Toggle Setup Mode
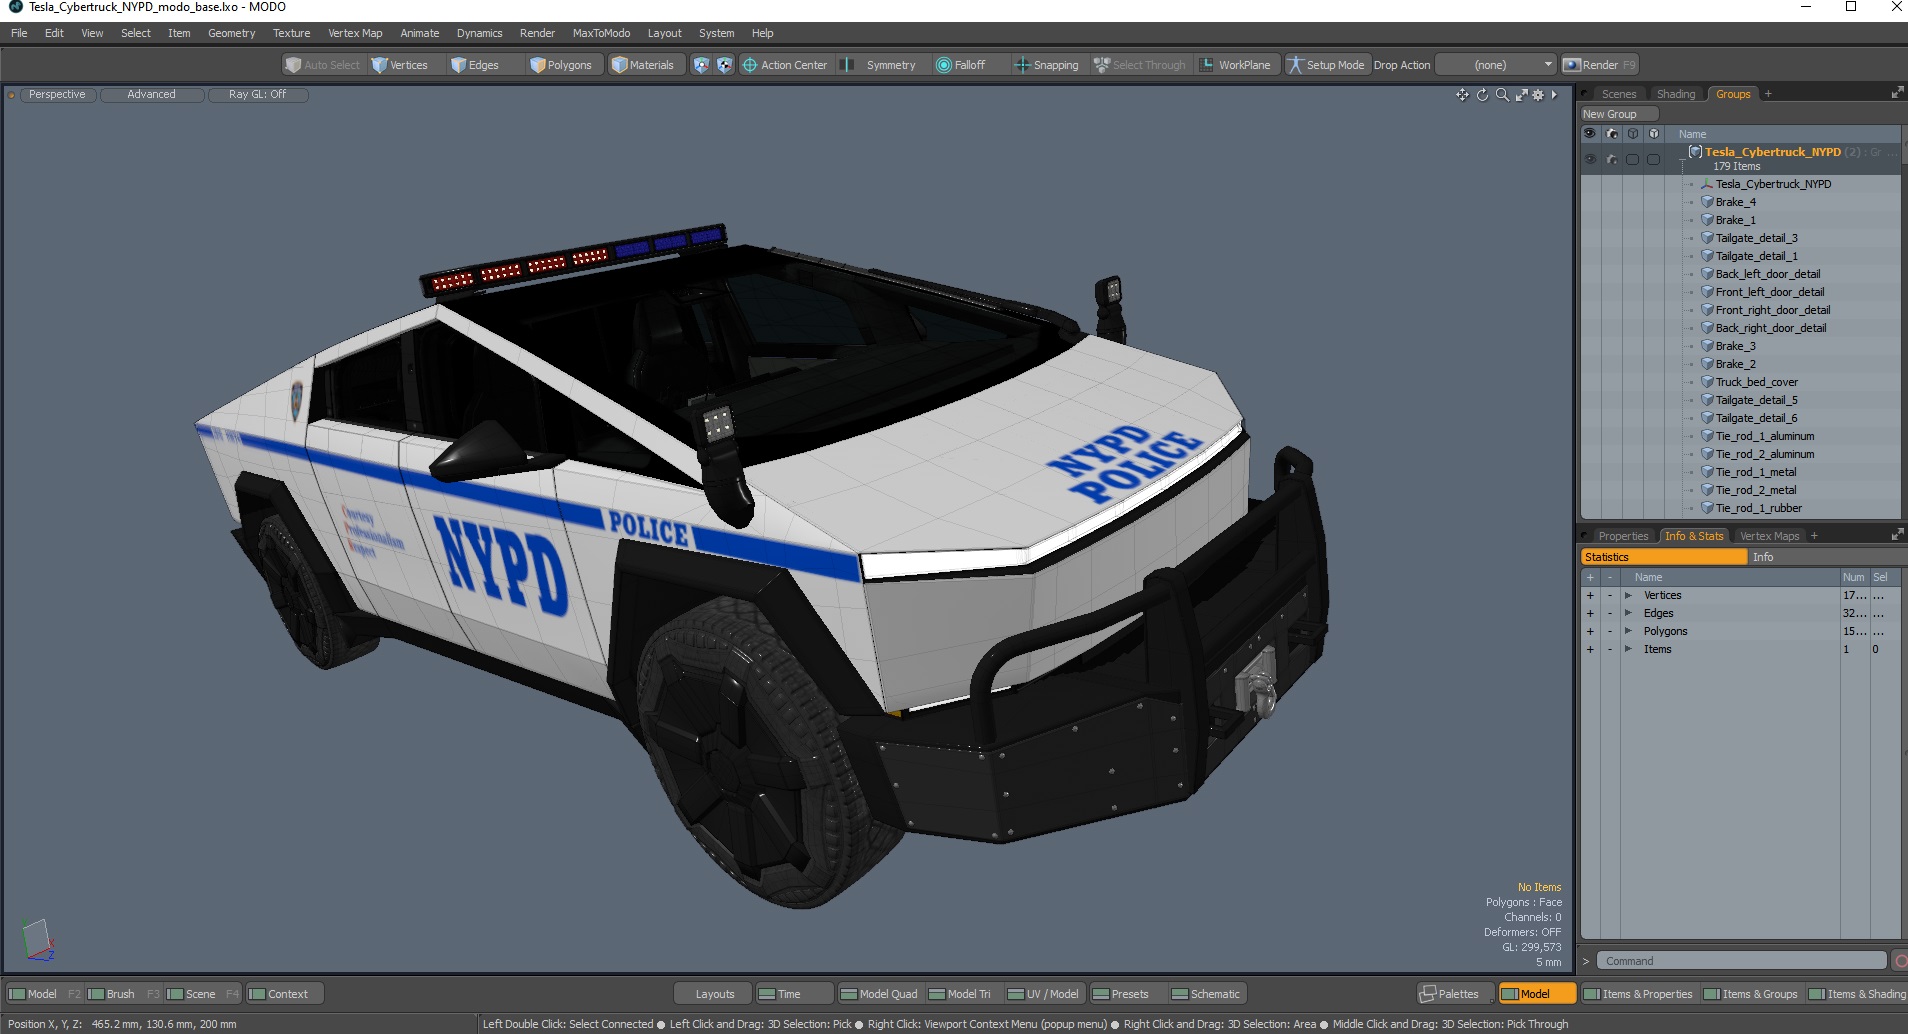 point(1326,65)
